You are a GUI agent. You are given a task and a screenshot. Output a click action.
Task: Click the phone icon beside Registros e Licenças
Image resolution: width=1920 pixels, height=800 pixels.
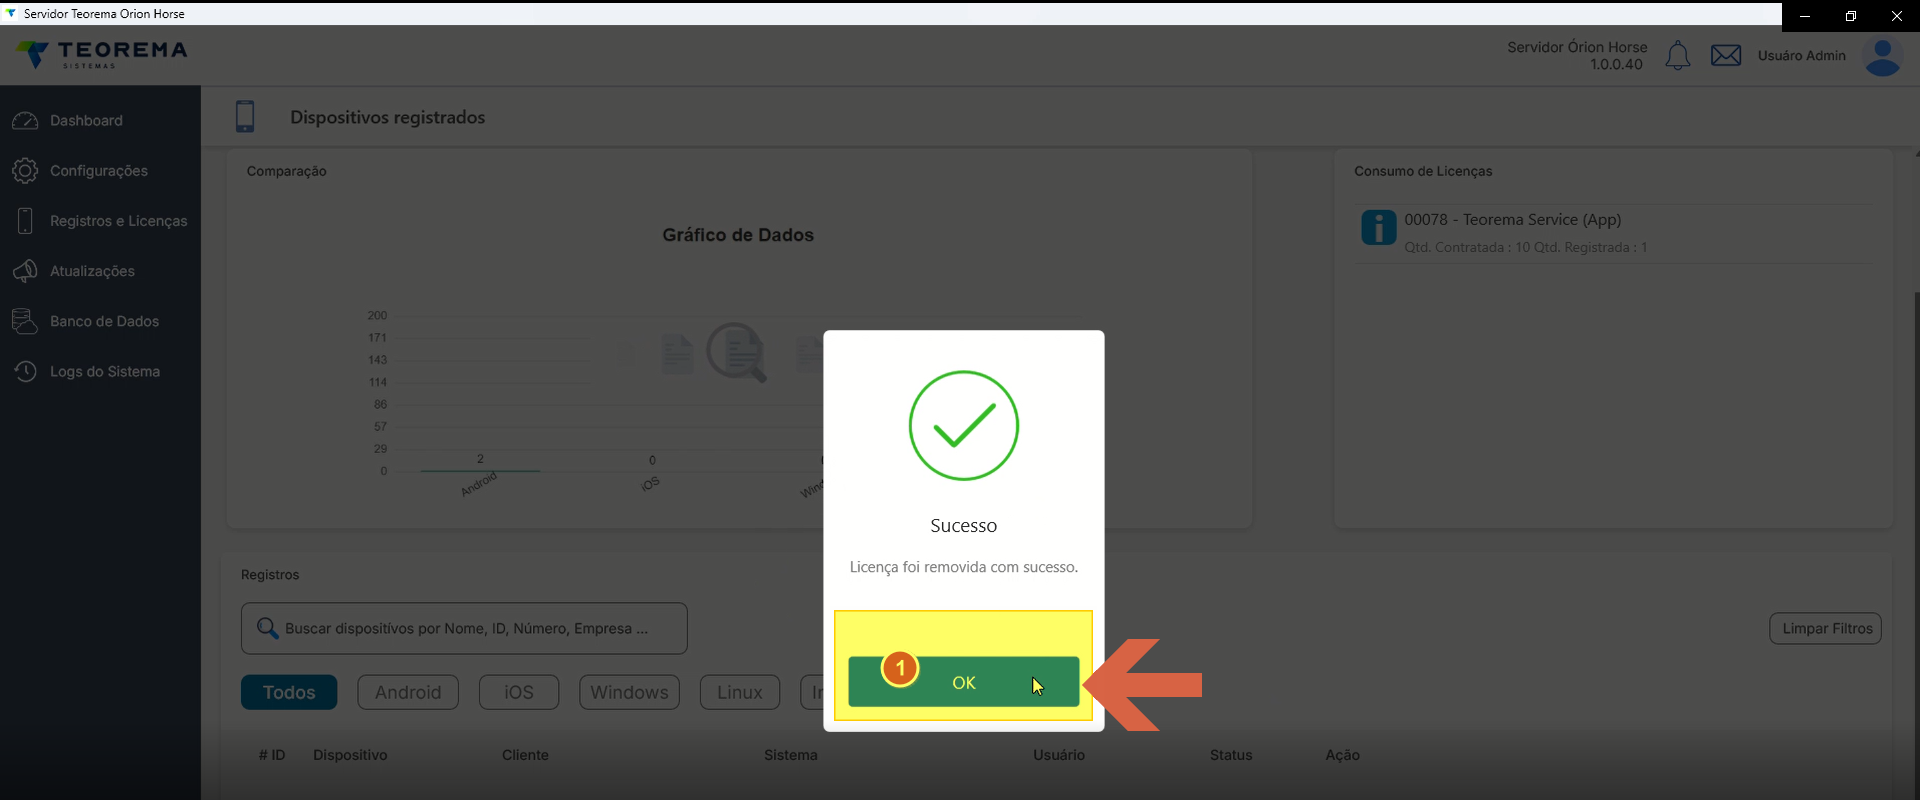tap(25, 221)
